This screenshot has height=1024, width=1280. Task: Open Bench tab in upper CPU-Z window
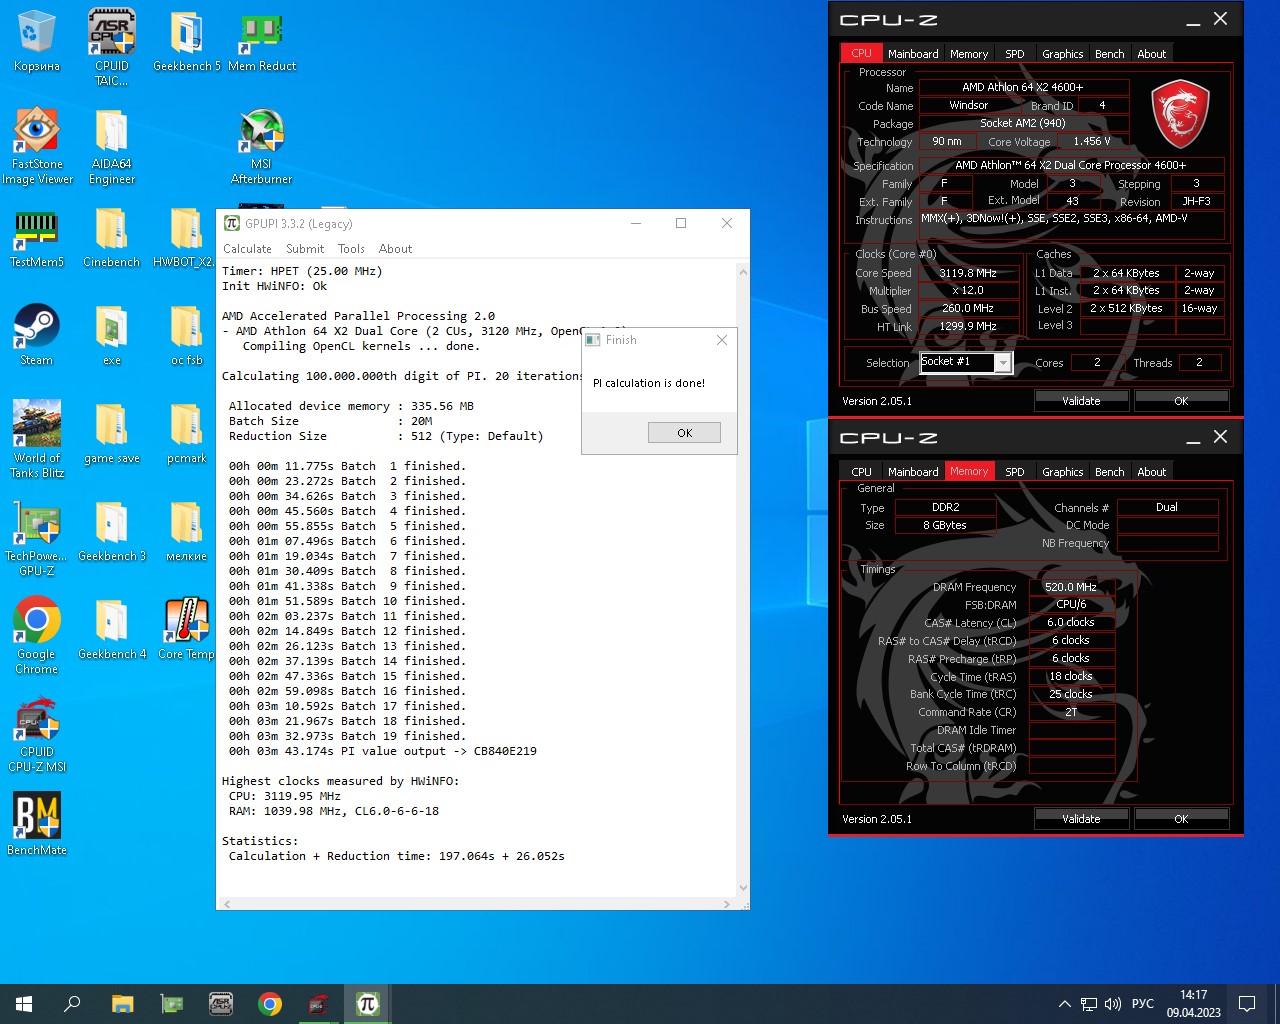pyautogui.click(x=1110, y=54)
